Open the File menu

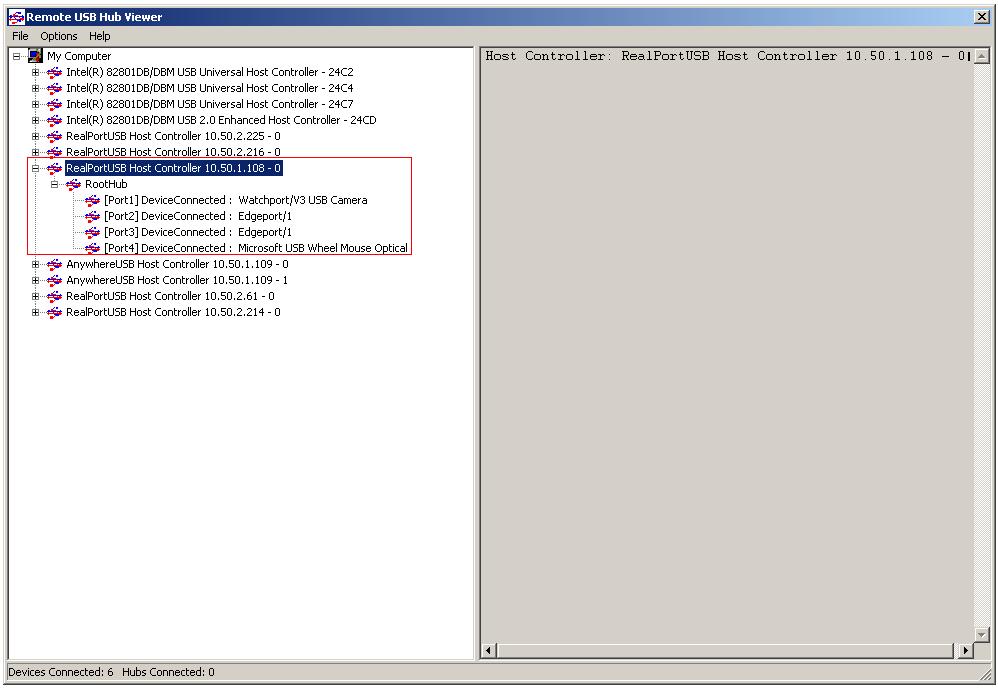pos(20,36)
